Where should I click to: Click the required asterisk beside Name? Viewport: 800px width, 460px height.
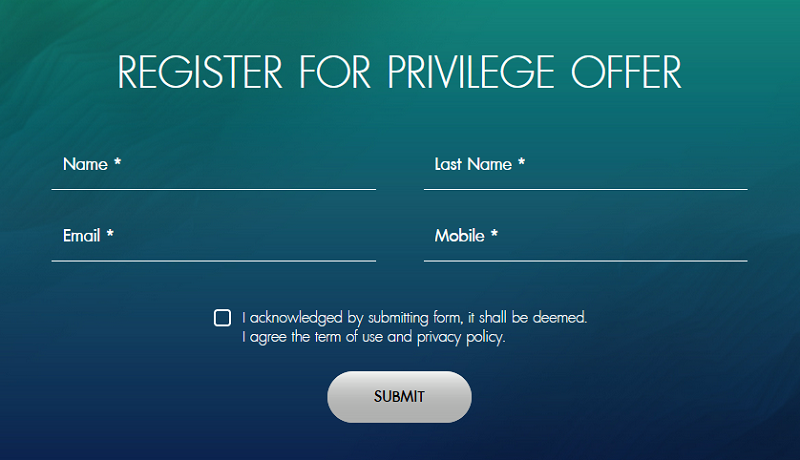(x=117, y=162)
